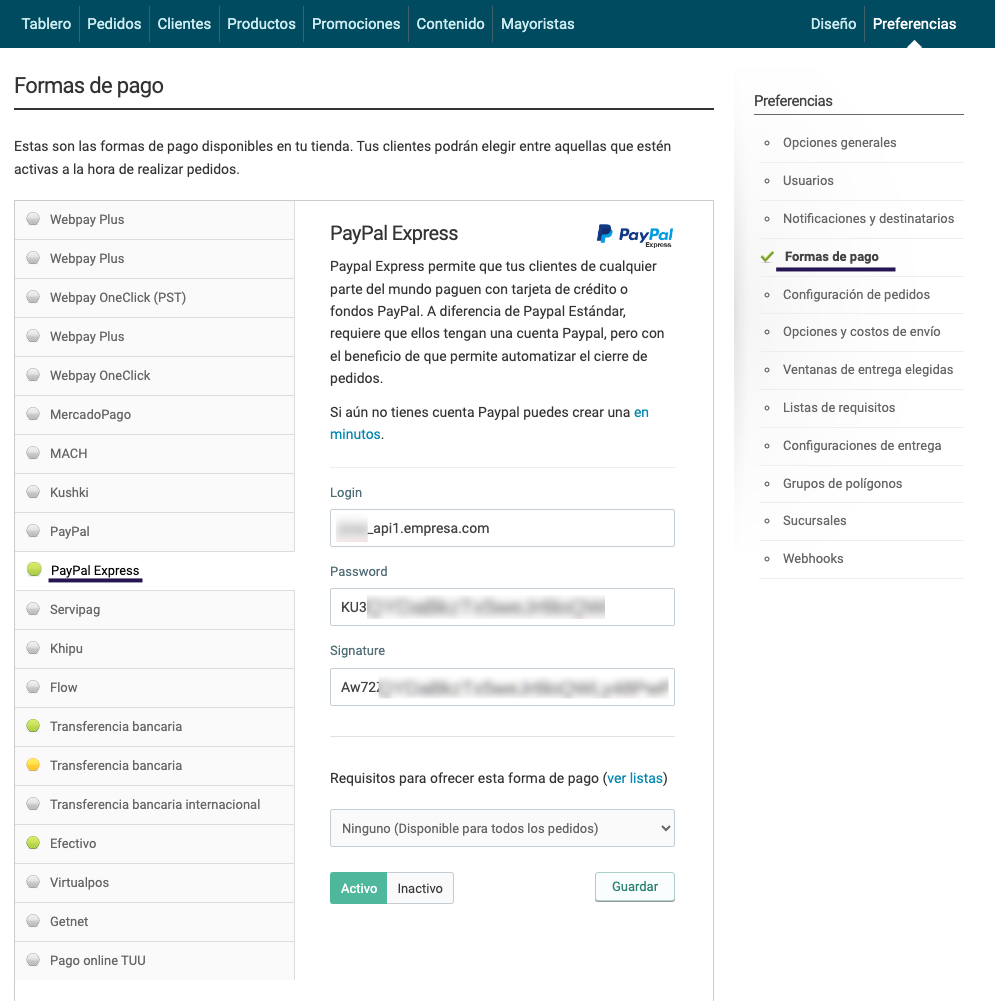Open Grupos de polígonos
995x1001 pixels.
(842, 483)
